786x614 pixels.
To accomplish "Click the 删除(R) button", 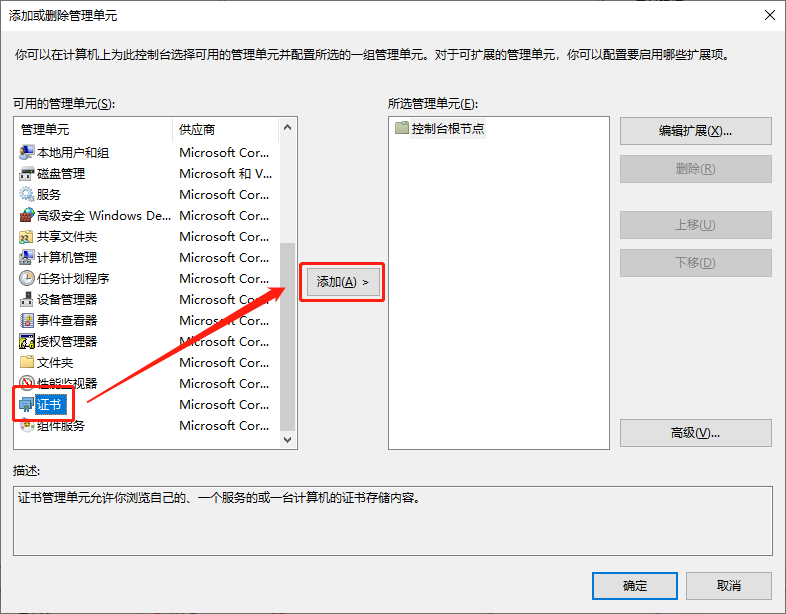I will click(x=695, y=169).
